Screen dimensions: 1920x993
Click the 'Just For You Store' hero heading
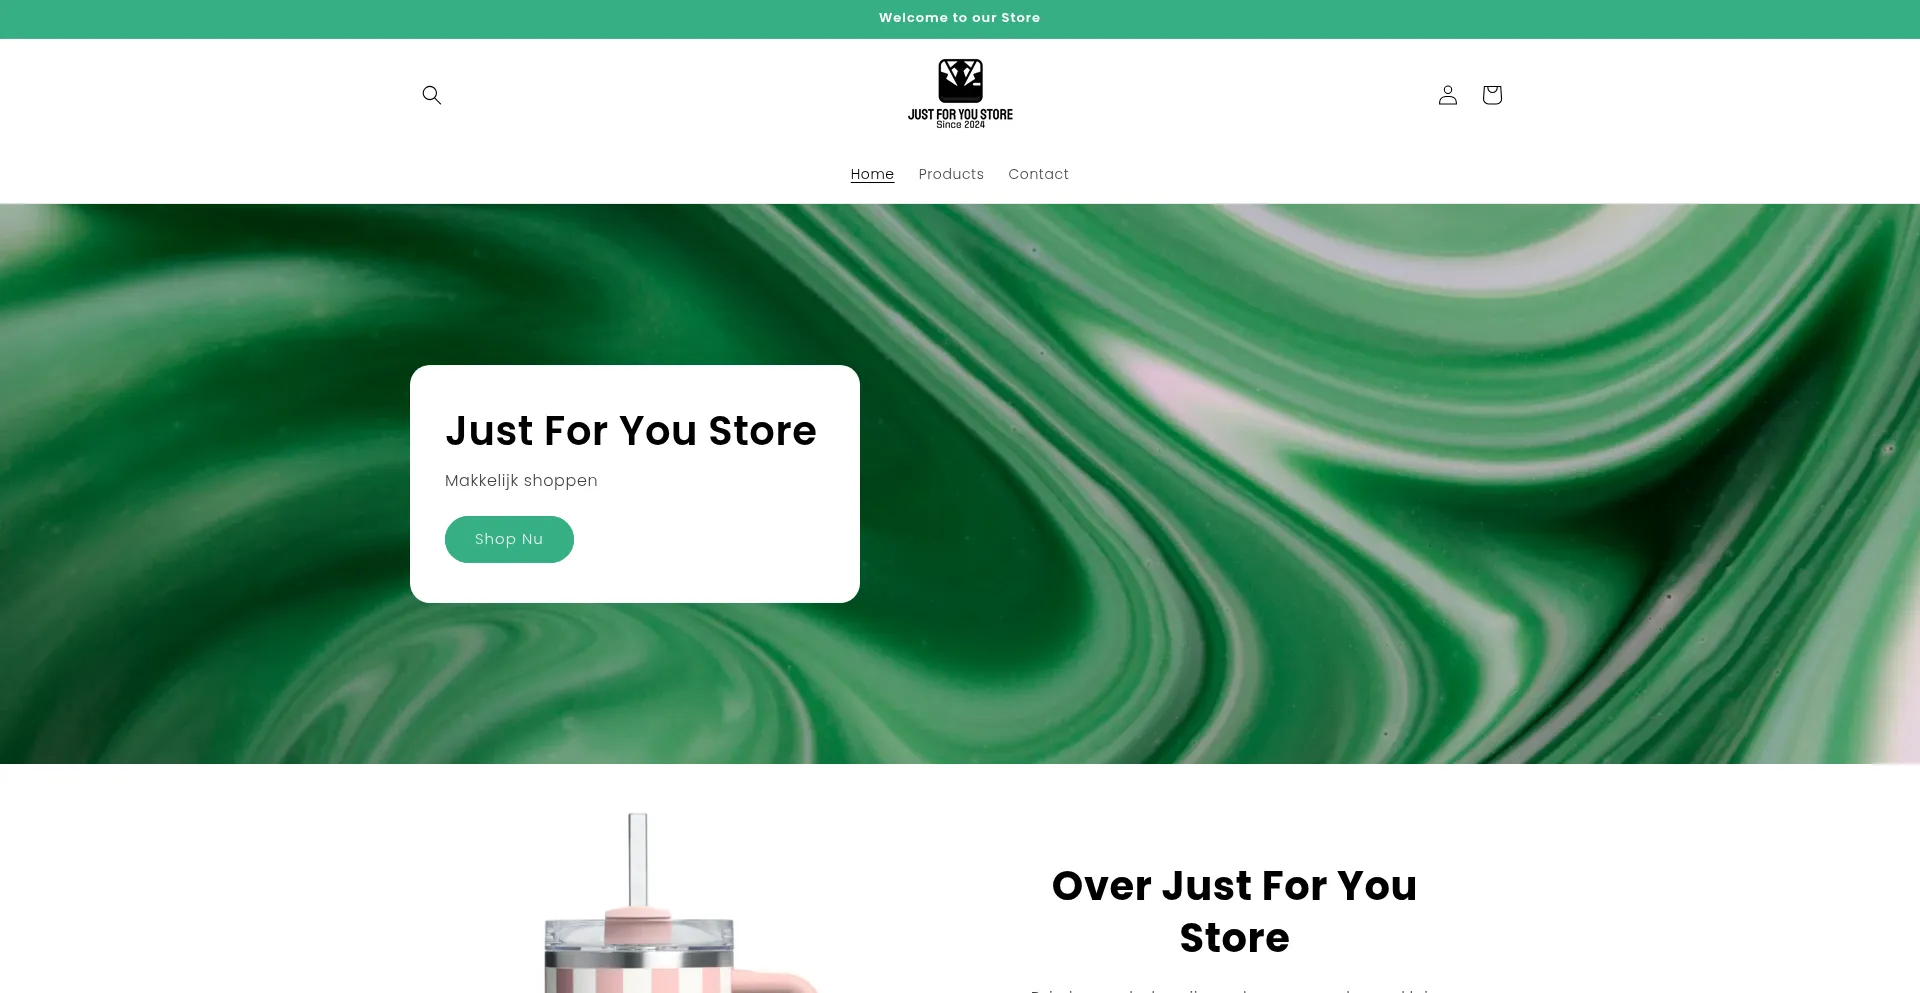631,431
